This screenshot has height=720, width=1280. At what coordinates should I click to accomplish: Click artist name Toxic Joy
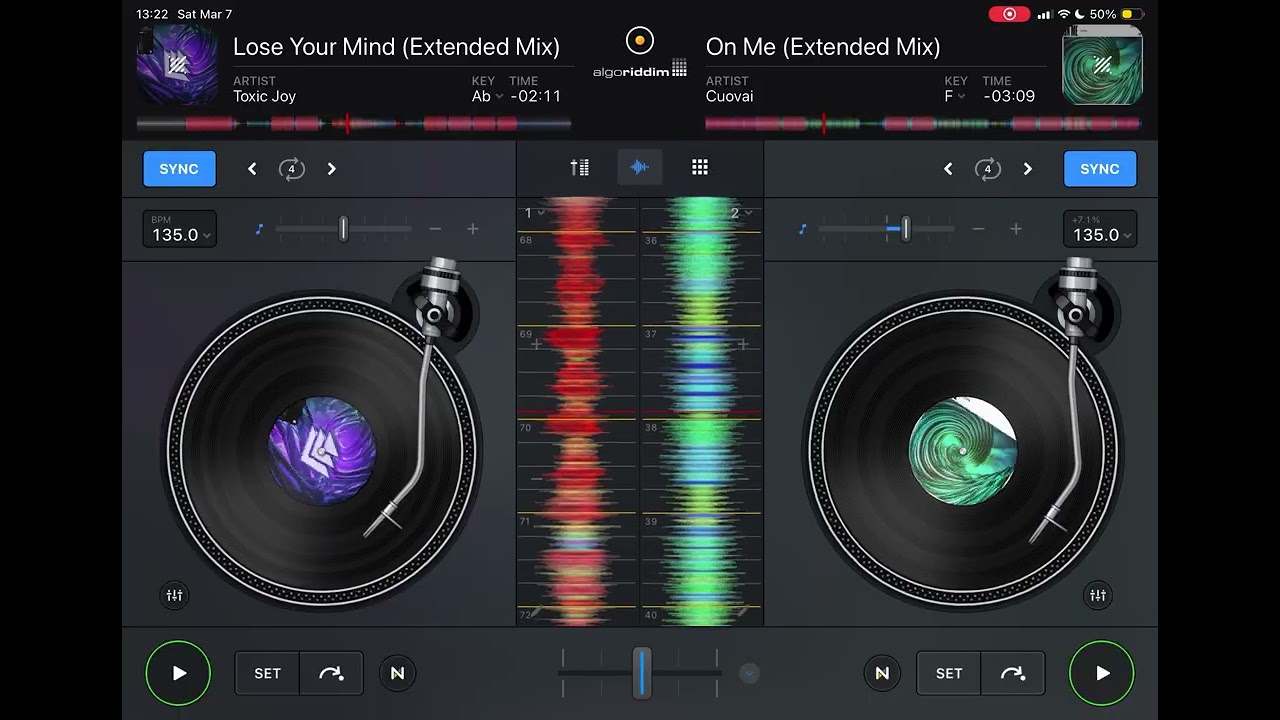click(x=264, y=96)
